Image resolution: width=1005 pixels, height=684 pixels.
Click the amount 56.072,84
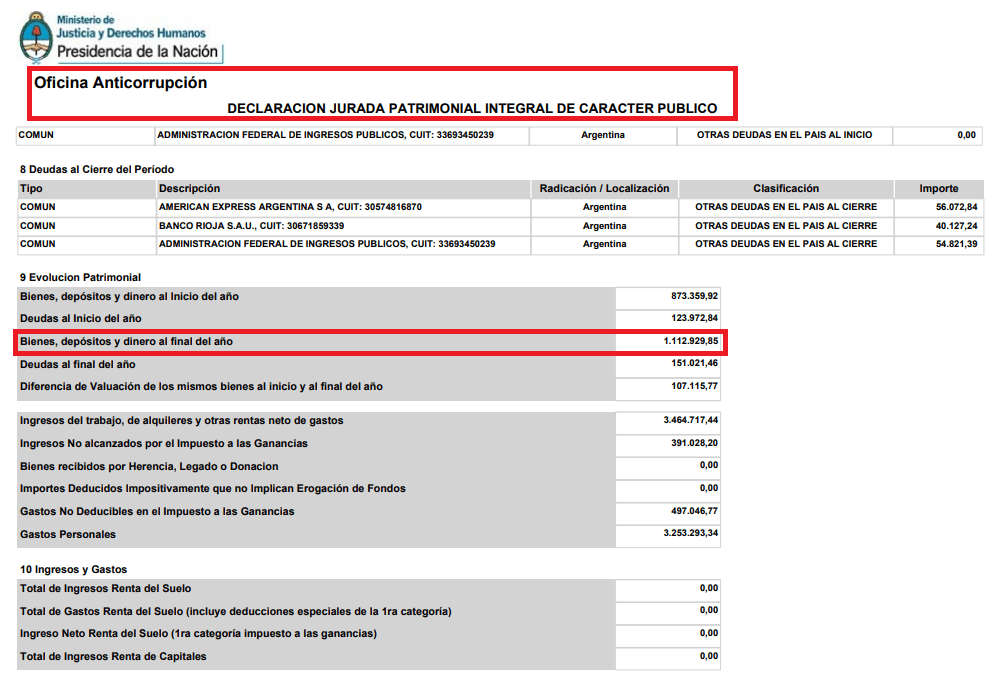coord(956,207)
